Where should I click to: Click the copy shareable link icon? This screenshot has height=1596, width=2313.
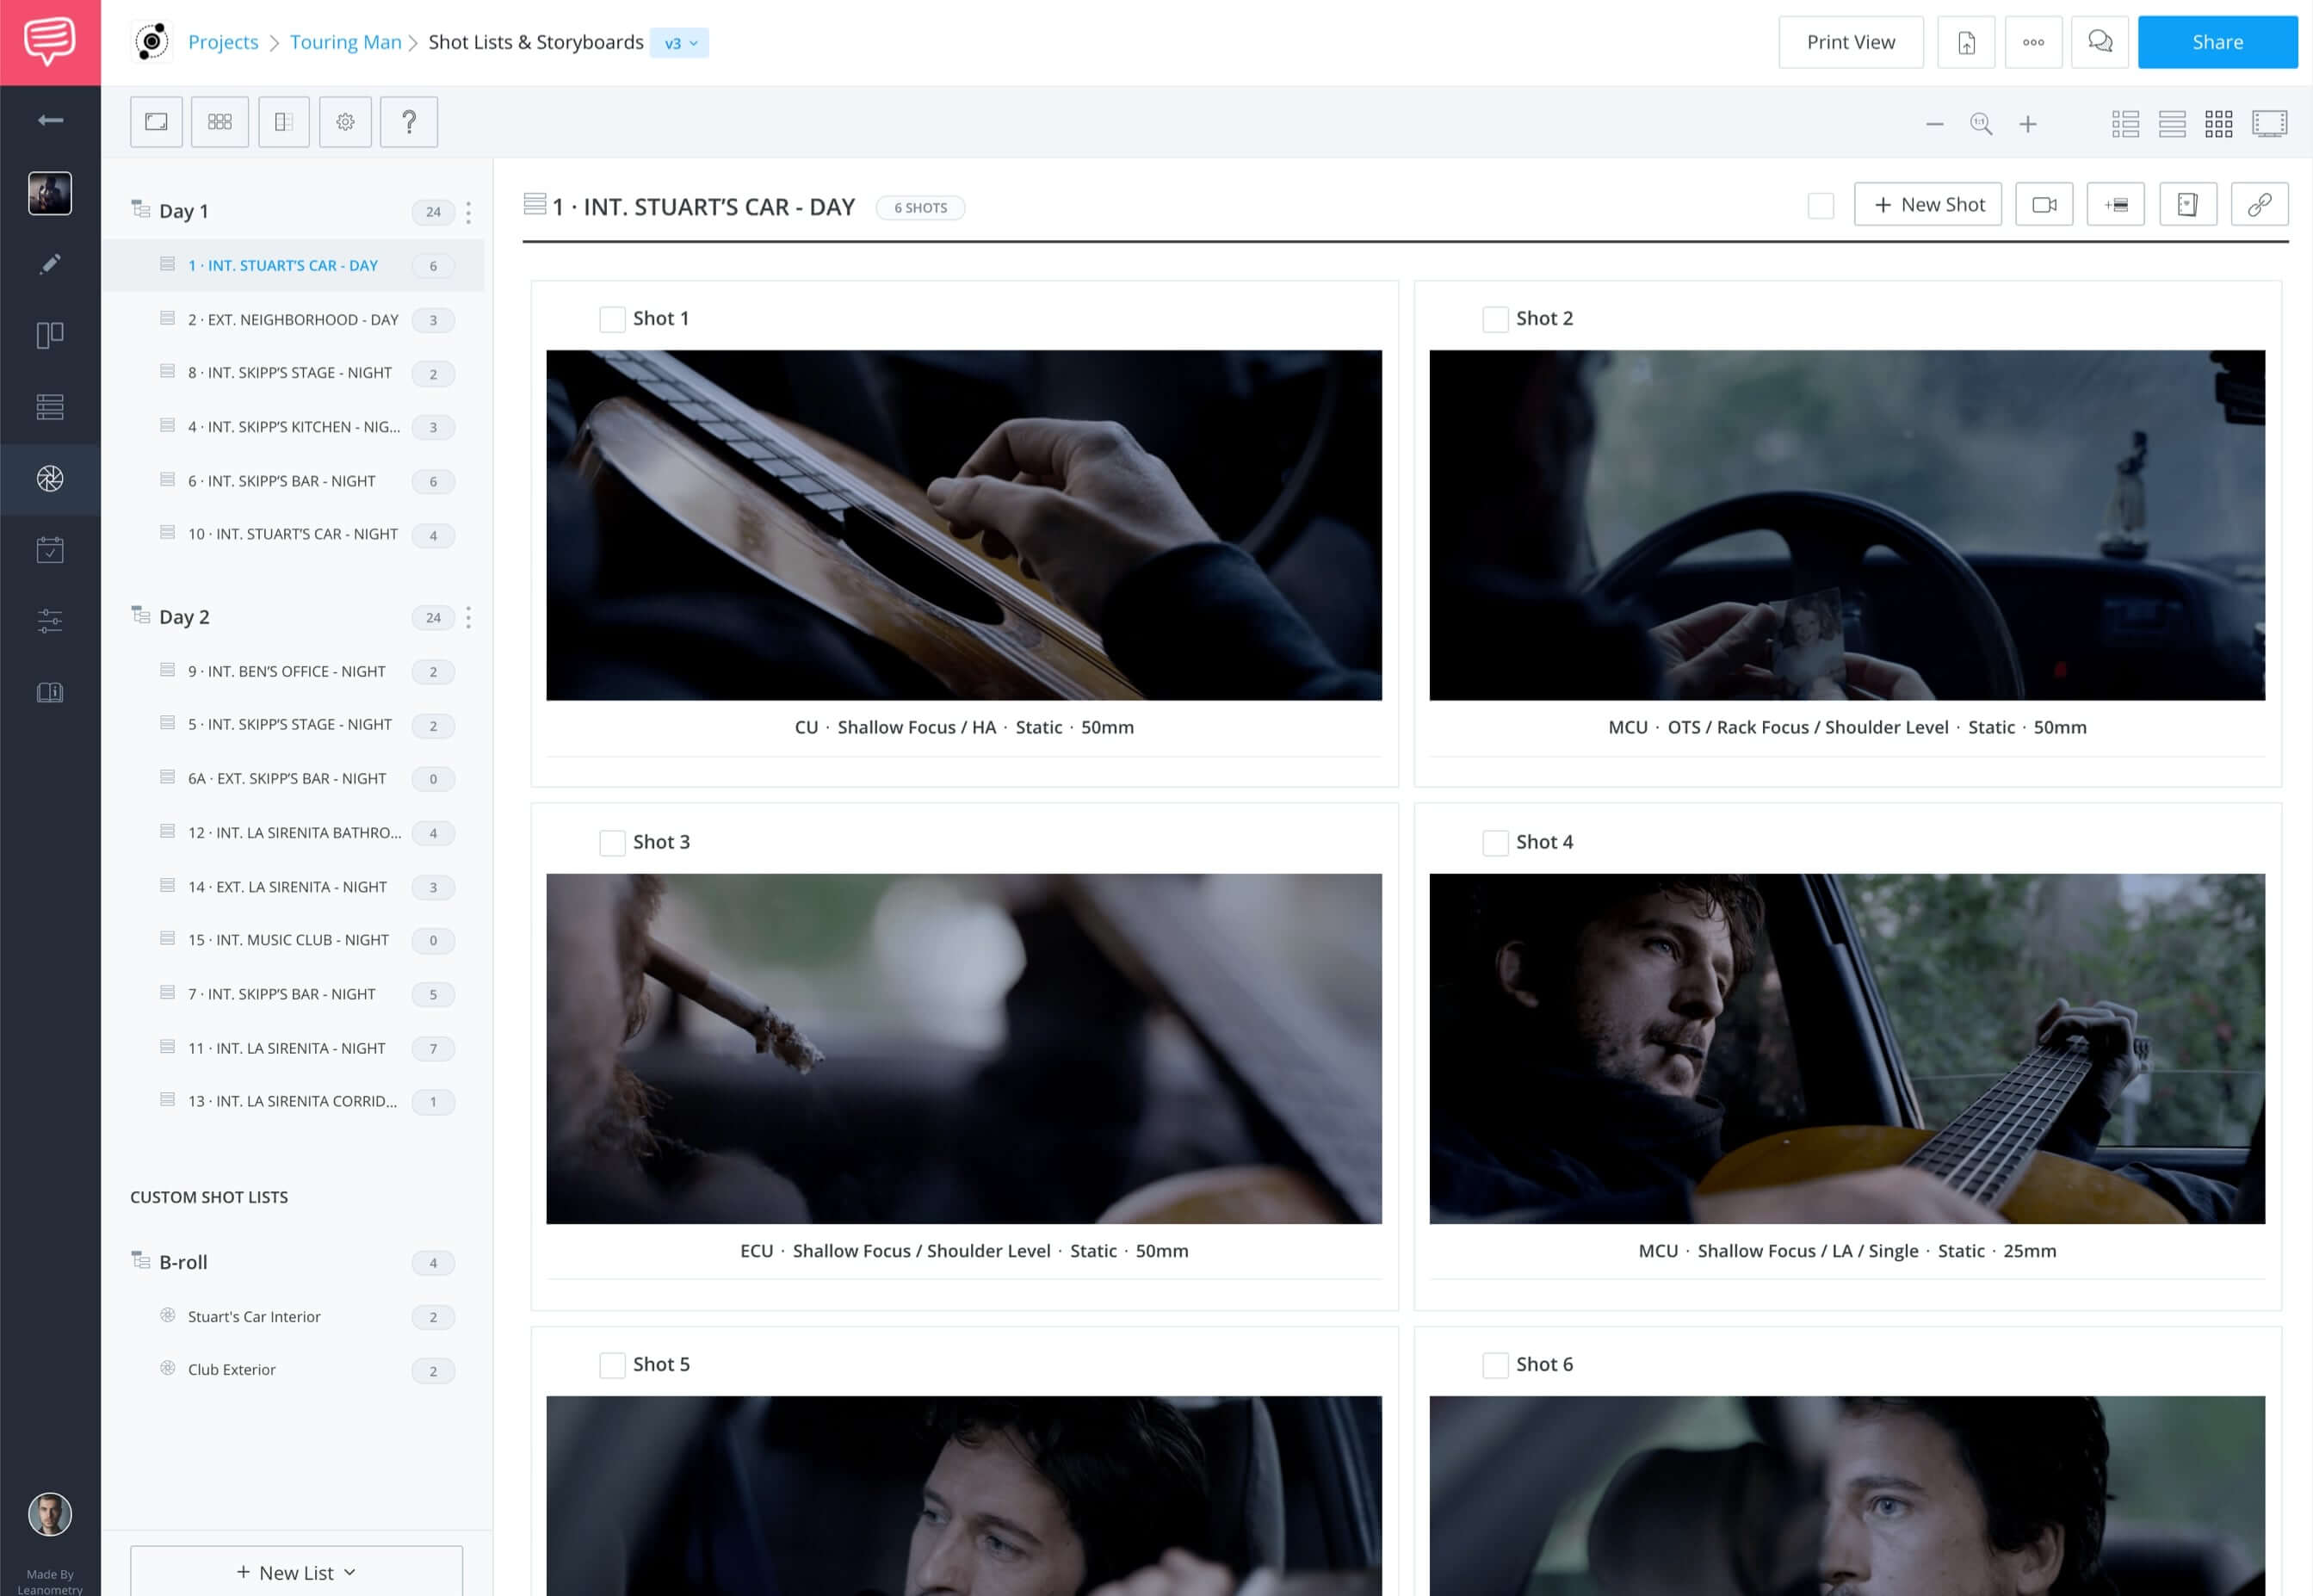[2260, 203]
